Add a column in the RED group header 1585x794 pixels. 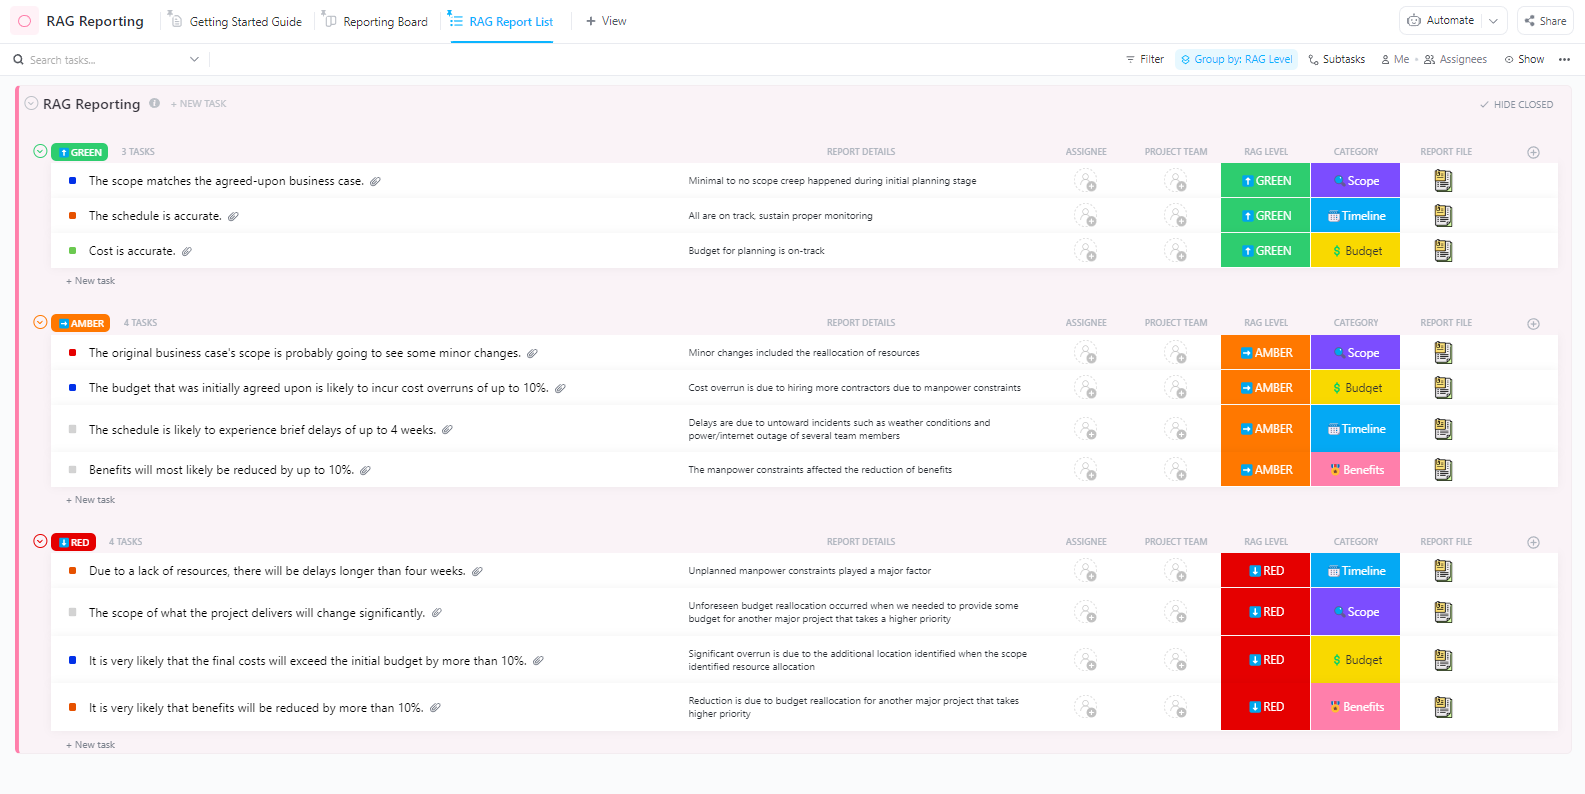coord(1533,542)
